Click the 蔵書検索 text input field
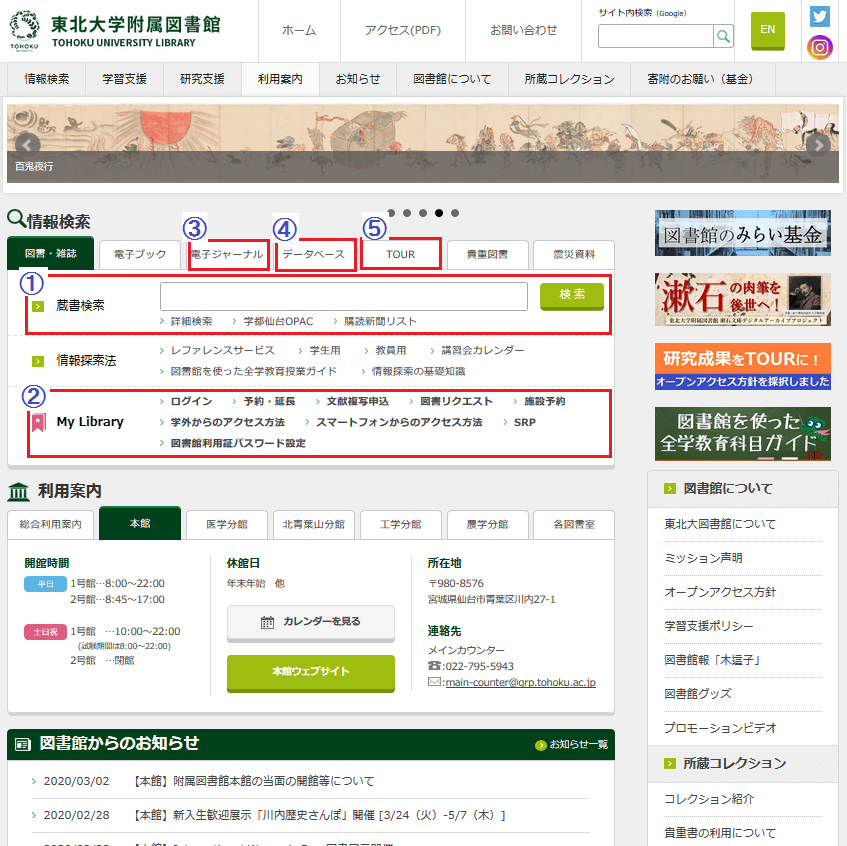This screenshot has width=847, height=846. (343, 297)
